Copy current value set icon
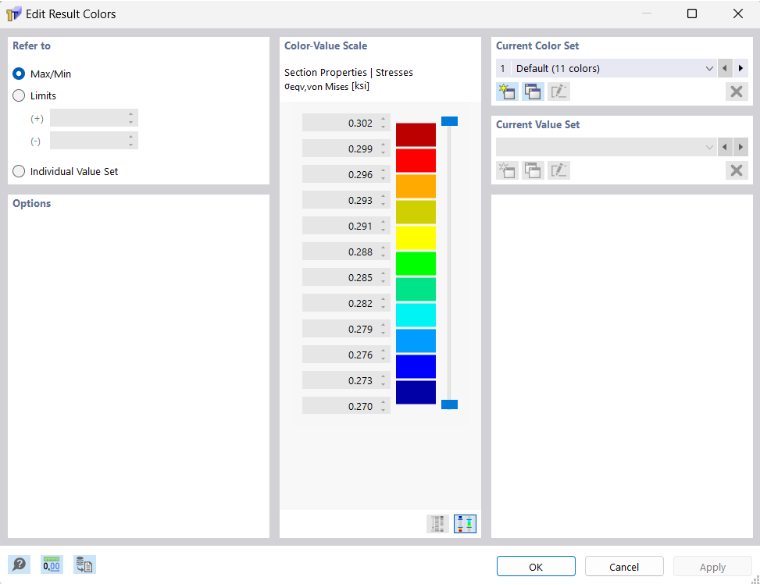Viewport: 760px width, 585px height. coord(533,171)
